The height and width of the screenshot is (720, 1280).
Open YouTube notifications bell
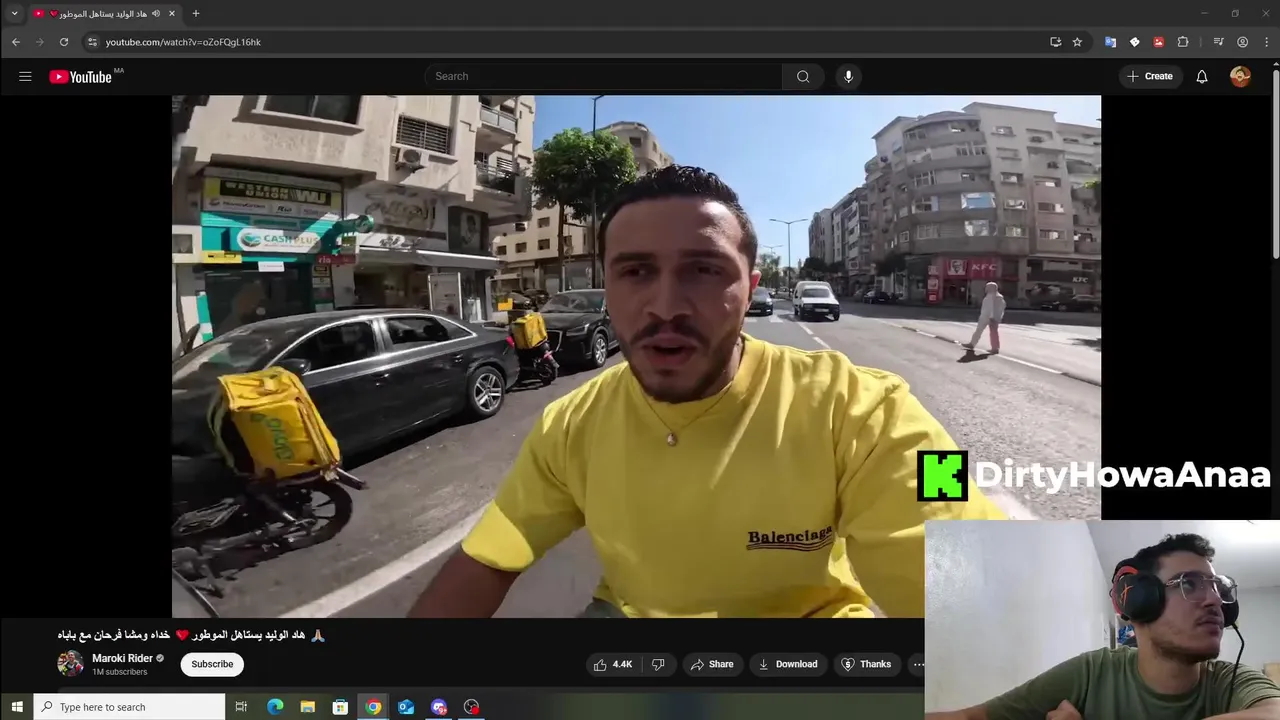(1202, 76)
